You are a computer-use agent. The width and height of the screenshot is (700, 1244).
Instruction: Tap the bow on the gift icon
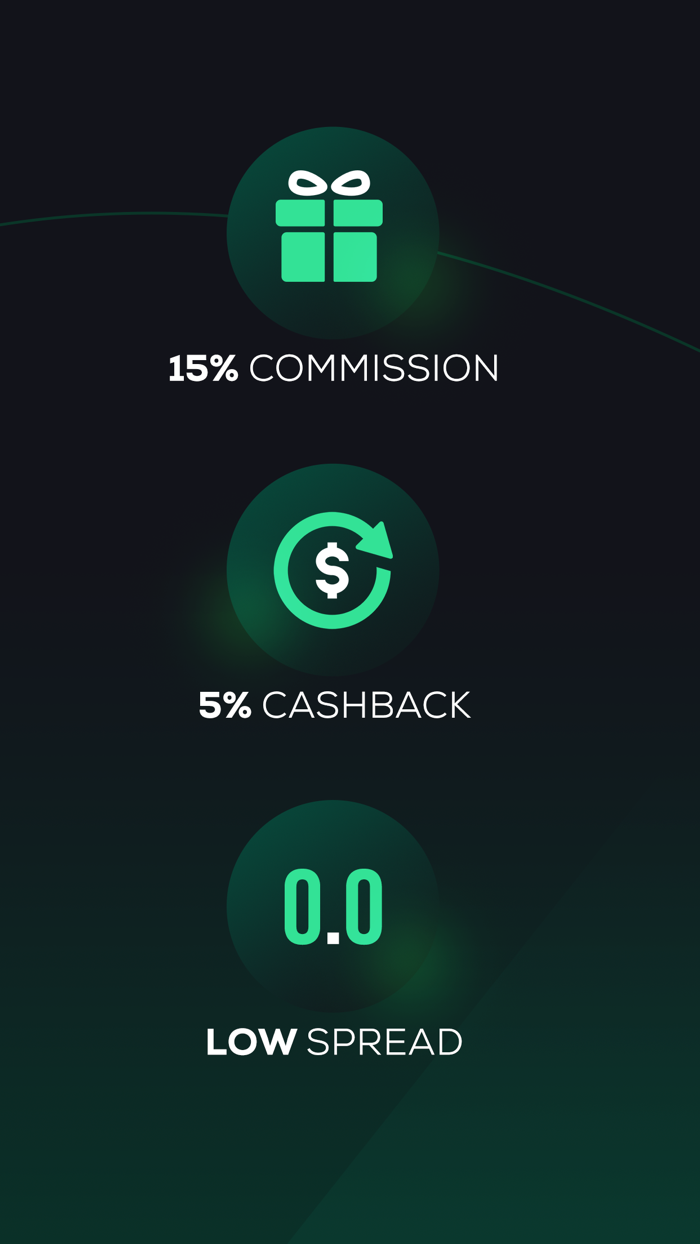tap(329, 183)
